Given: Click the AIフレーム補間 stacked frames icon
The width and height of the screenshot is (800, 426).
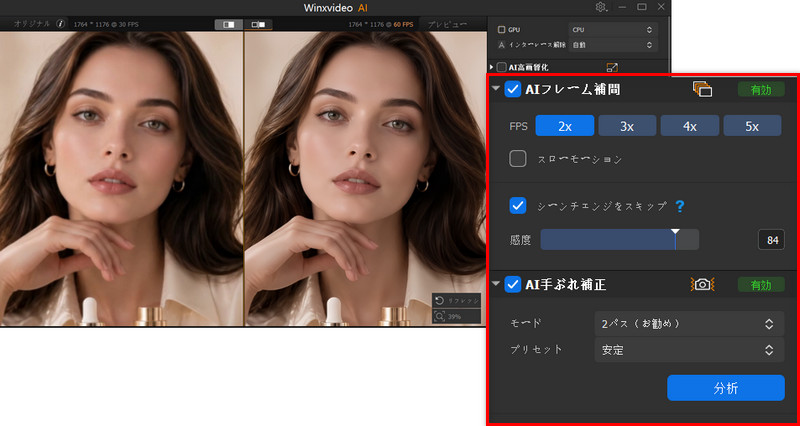Looking at the screenshot, I should pyautogui.click(x=702, y=89).
